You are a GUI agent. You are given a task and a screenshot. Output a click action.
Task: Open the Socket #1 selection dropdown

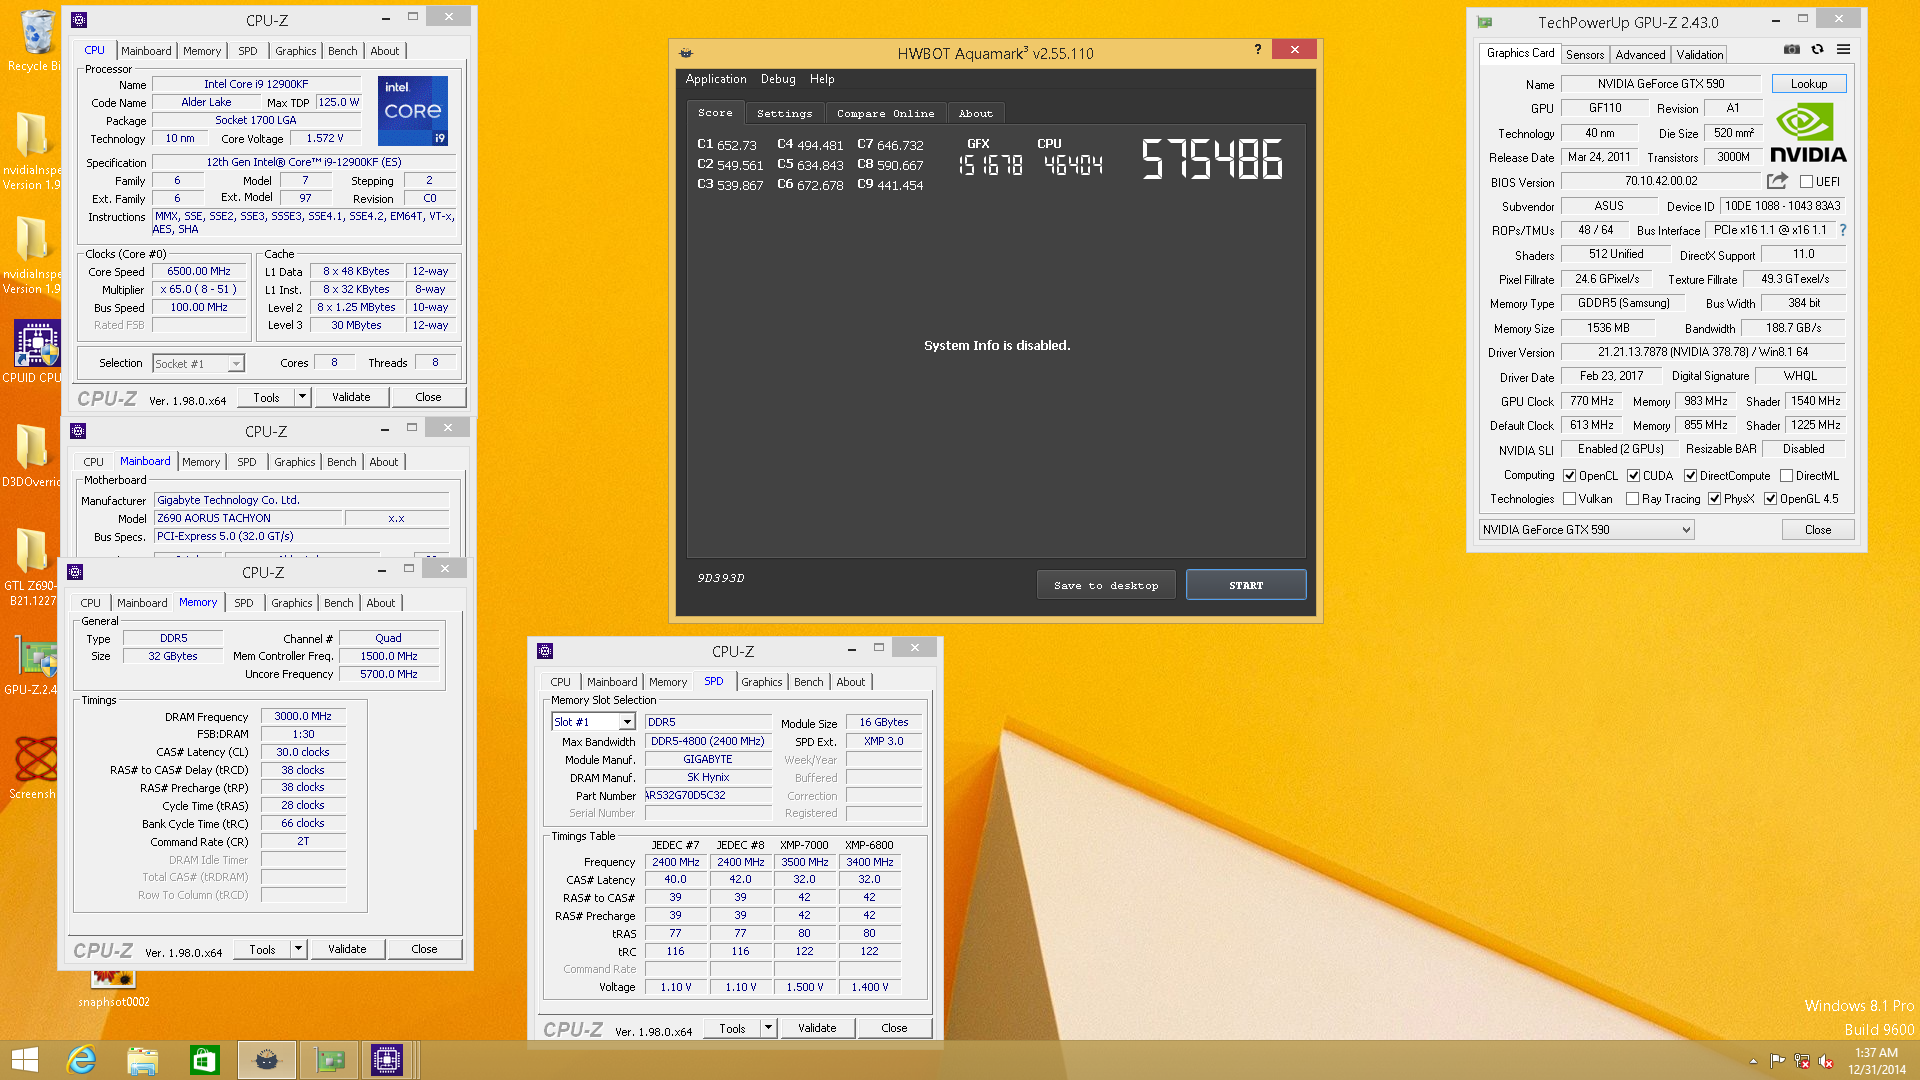pos(199,364)
